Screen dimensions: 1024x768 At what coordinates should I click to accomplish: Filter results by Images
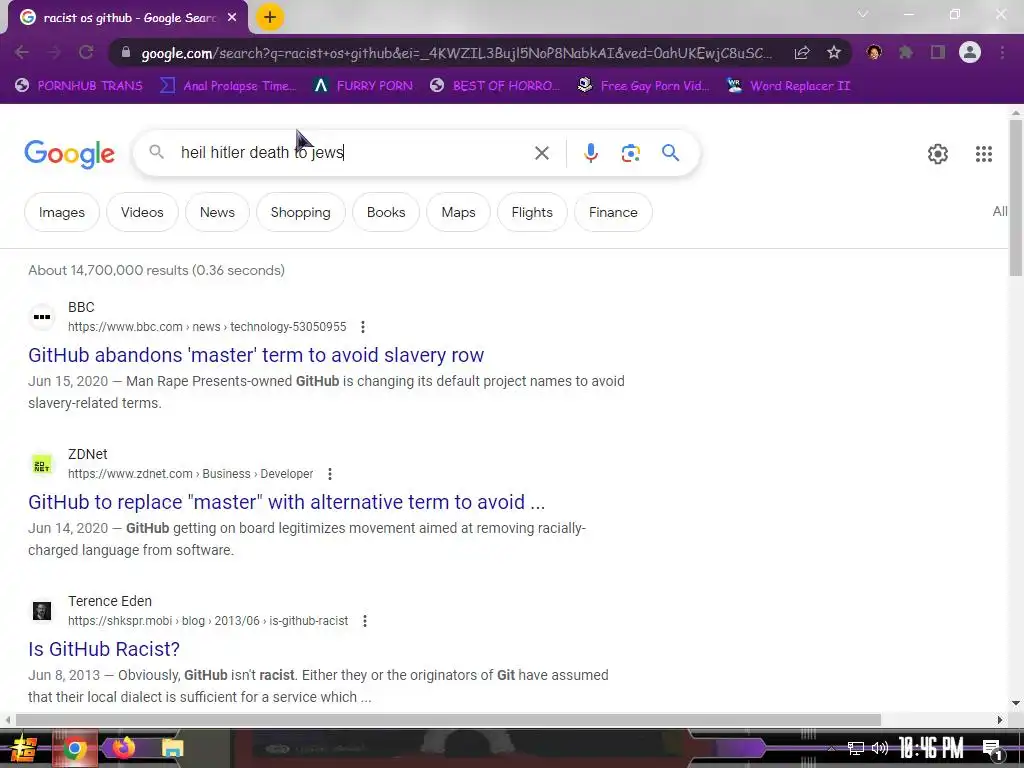61,212
